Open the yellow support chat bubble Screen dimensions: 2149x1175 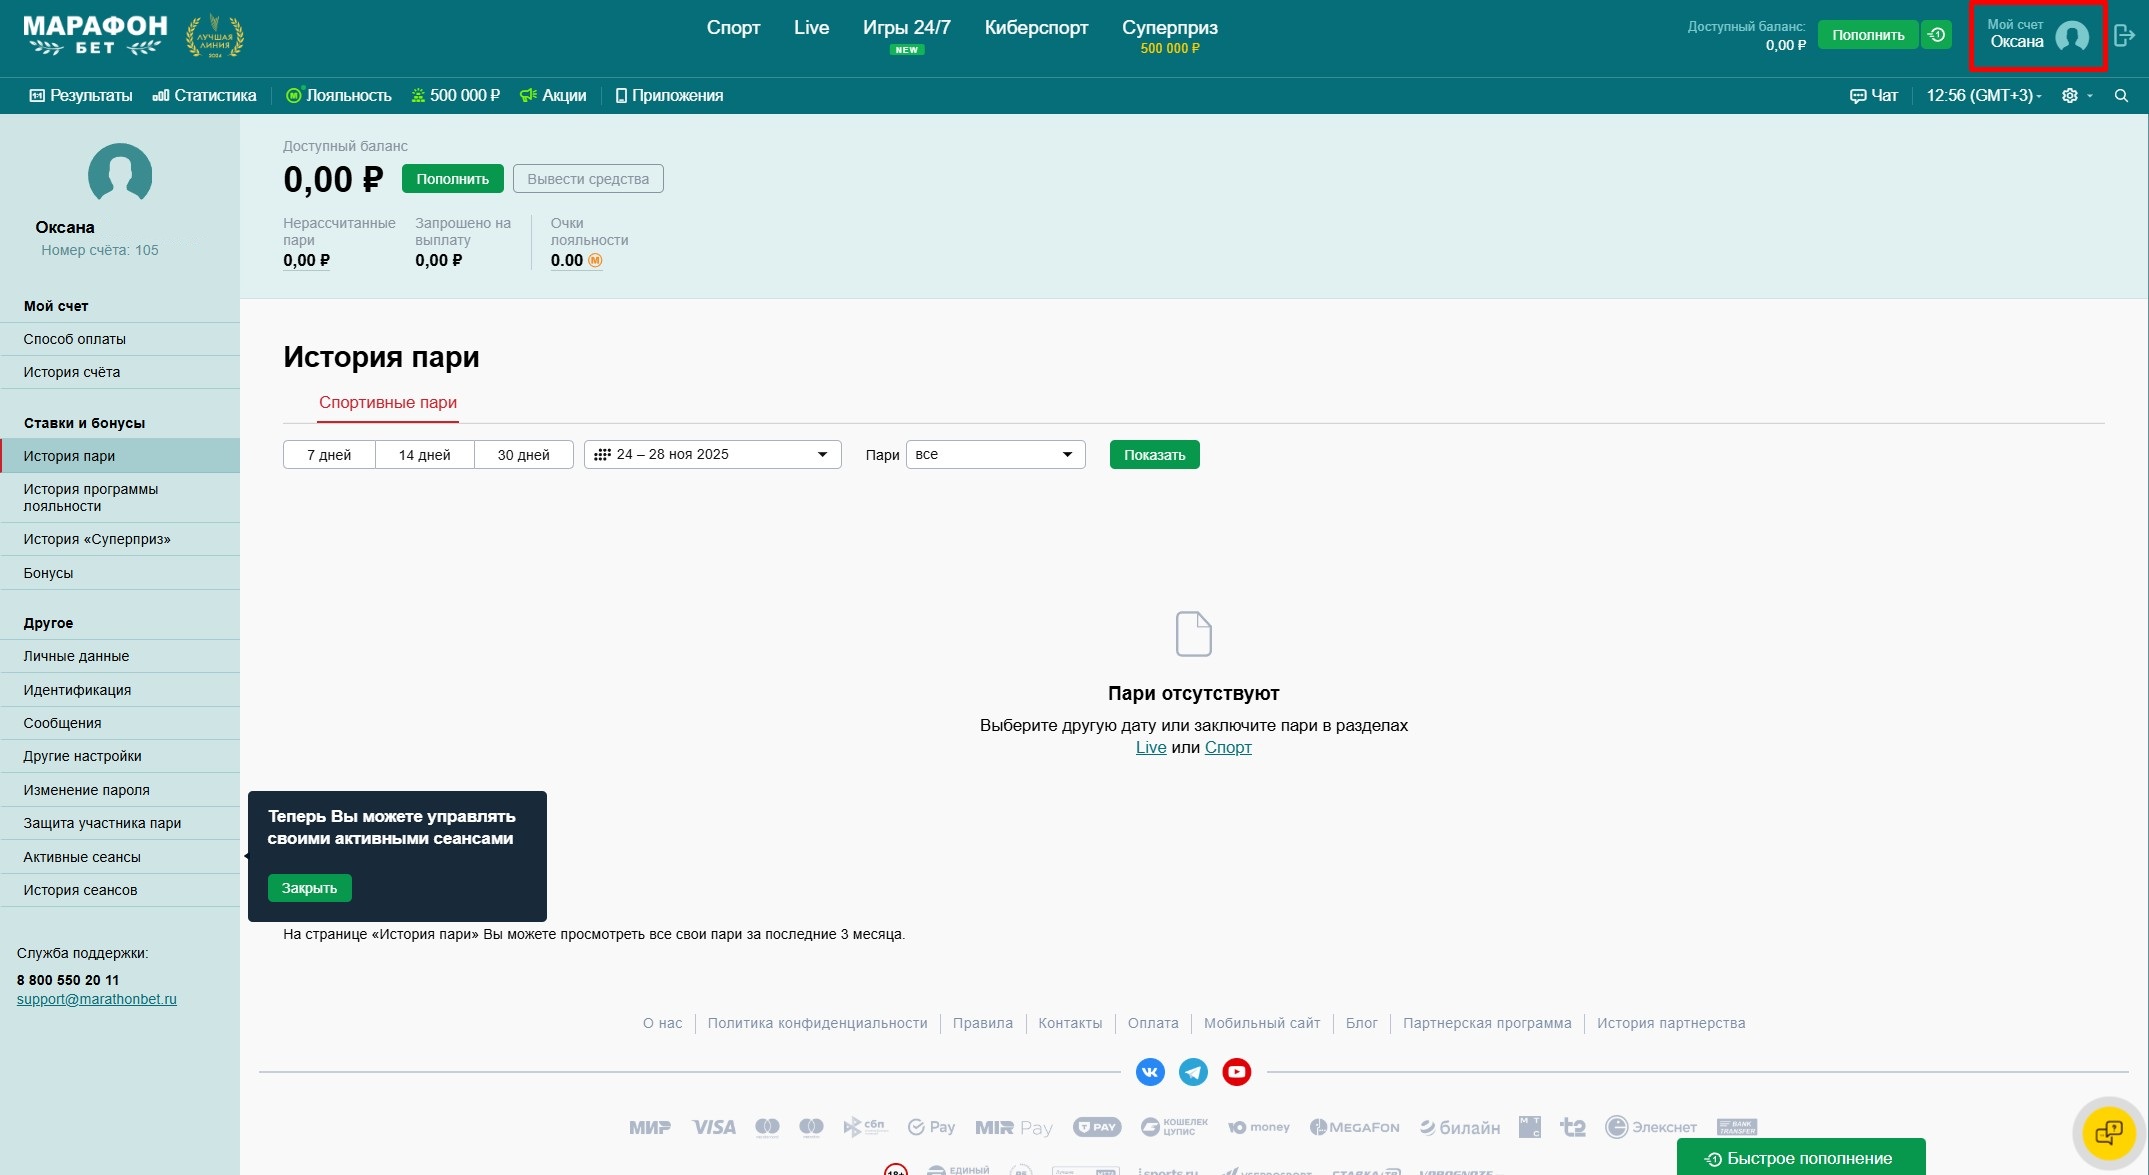pyautogui.click(x=2108, y=1133)
